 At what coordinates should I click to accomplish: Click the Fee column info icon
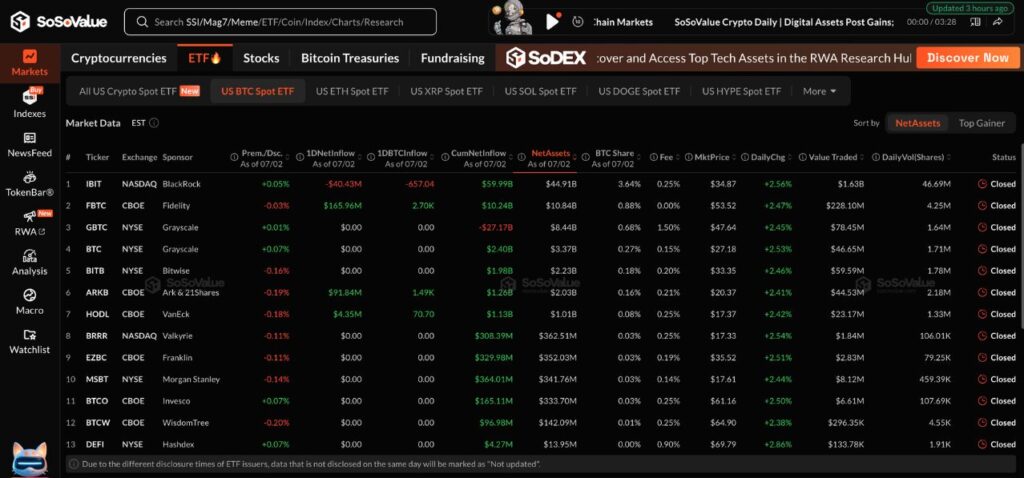(x=653, y=157)
